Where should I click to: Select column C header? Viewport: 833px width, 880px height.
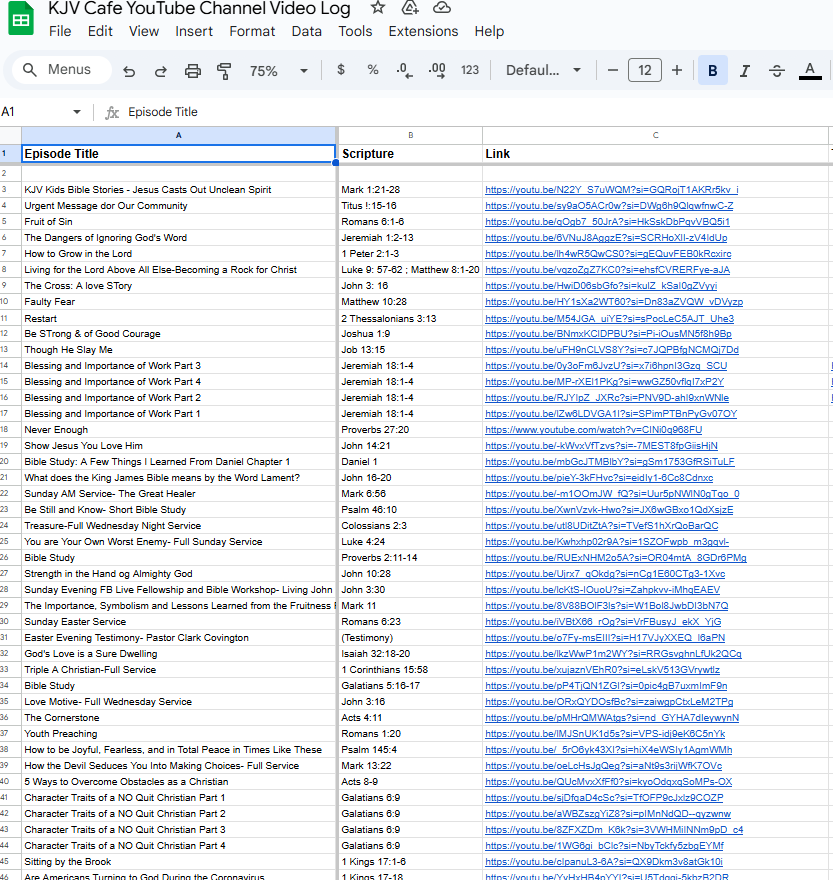(x=655, y=135)
